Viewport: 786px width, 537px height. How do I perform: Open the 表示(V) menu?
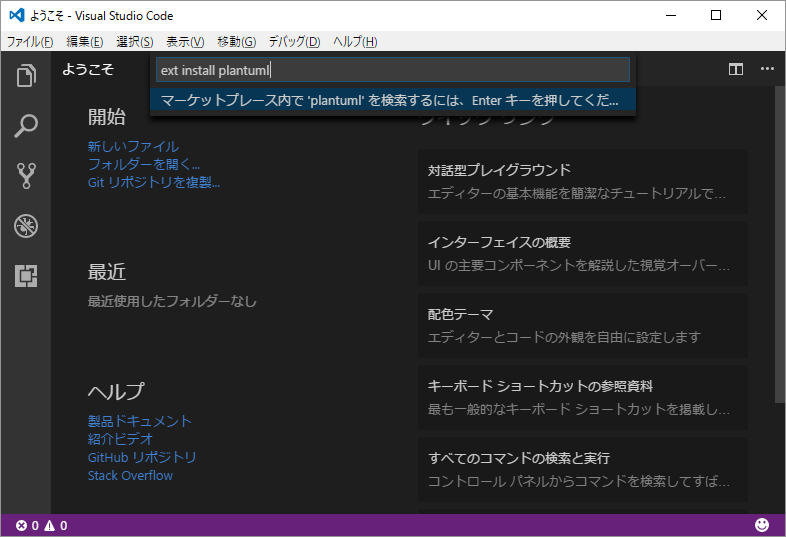185,42
